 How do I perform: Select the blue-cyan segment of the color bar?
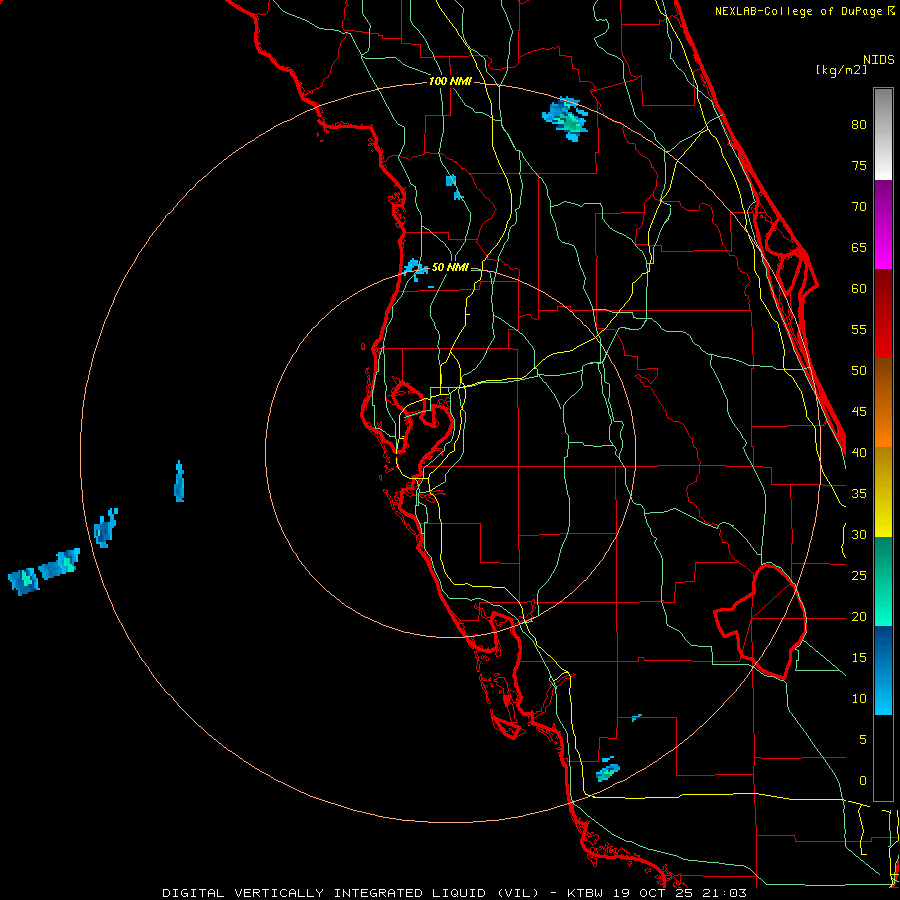click(x=883, y=670)
